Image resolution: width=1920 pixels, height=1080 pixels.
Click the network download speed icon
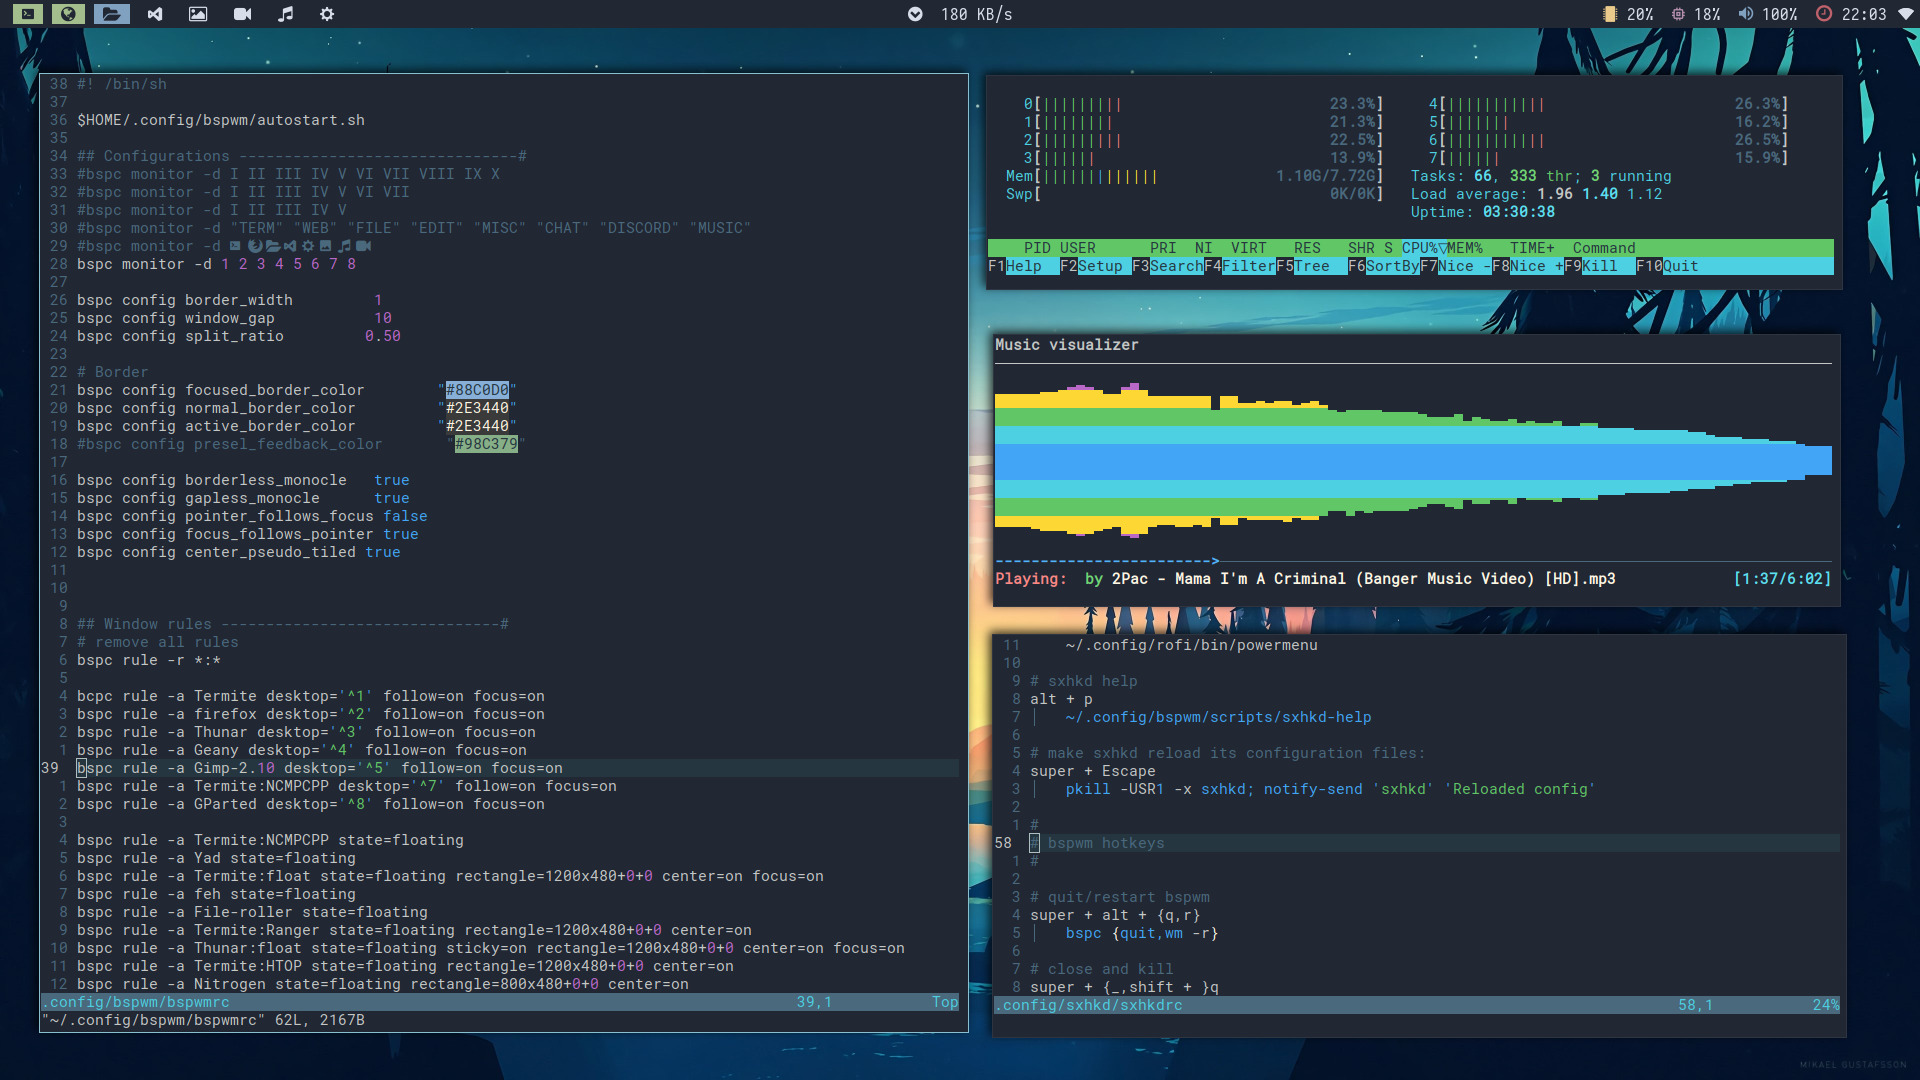coord(915,14)
